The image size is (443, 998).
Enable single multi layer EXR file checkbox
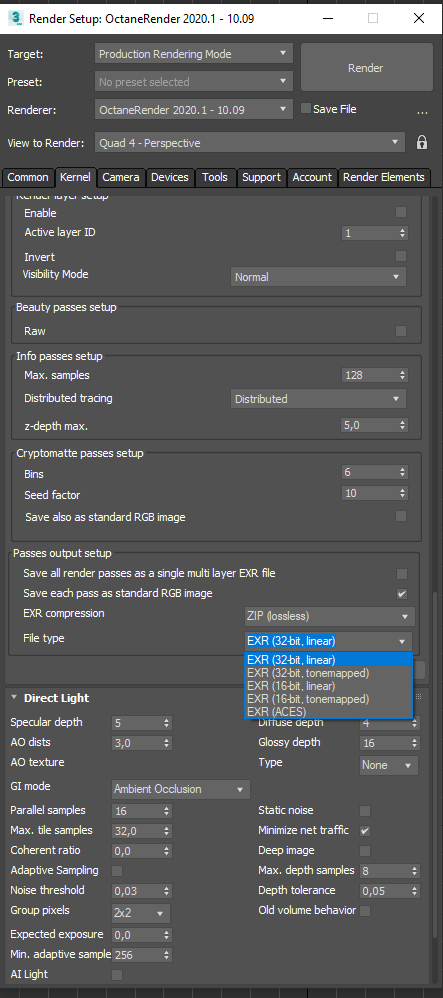click(x=402, y=573)
